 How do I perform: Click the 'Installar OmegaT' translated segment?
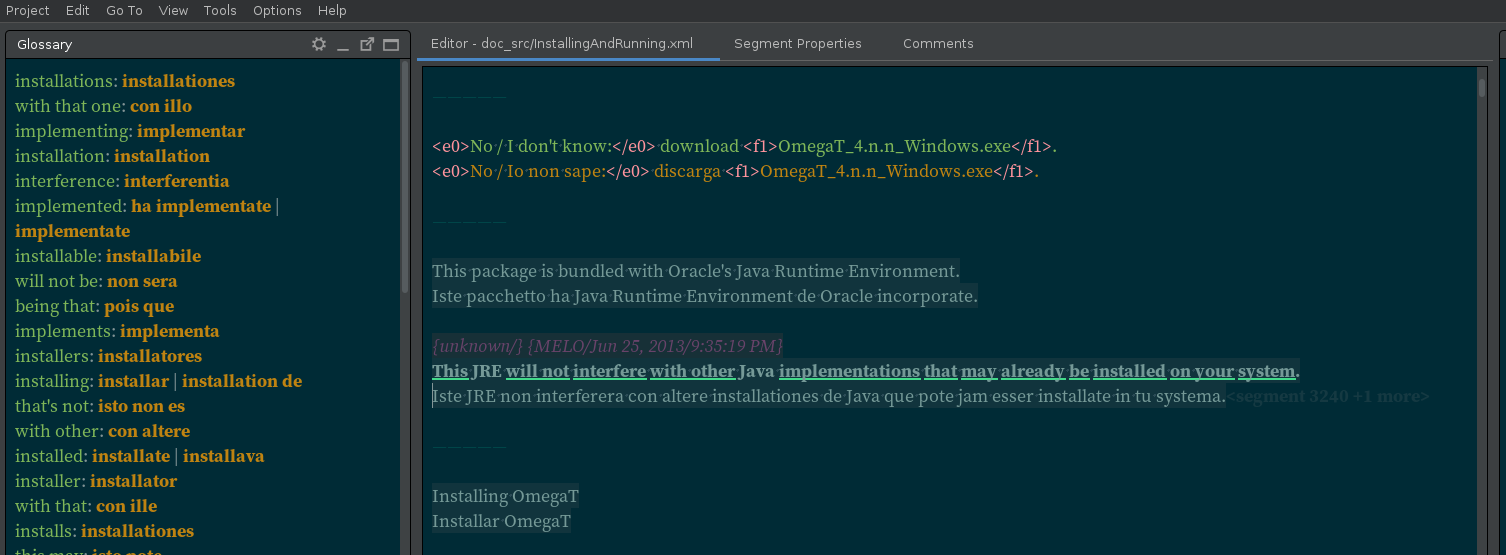[x=501, y=522]
